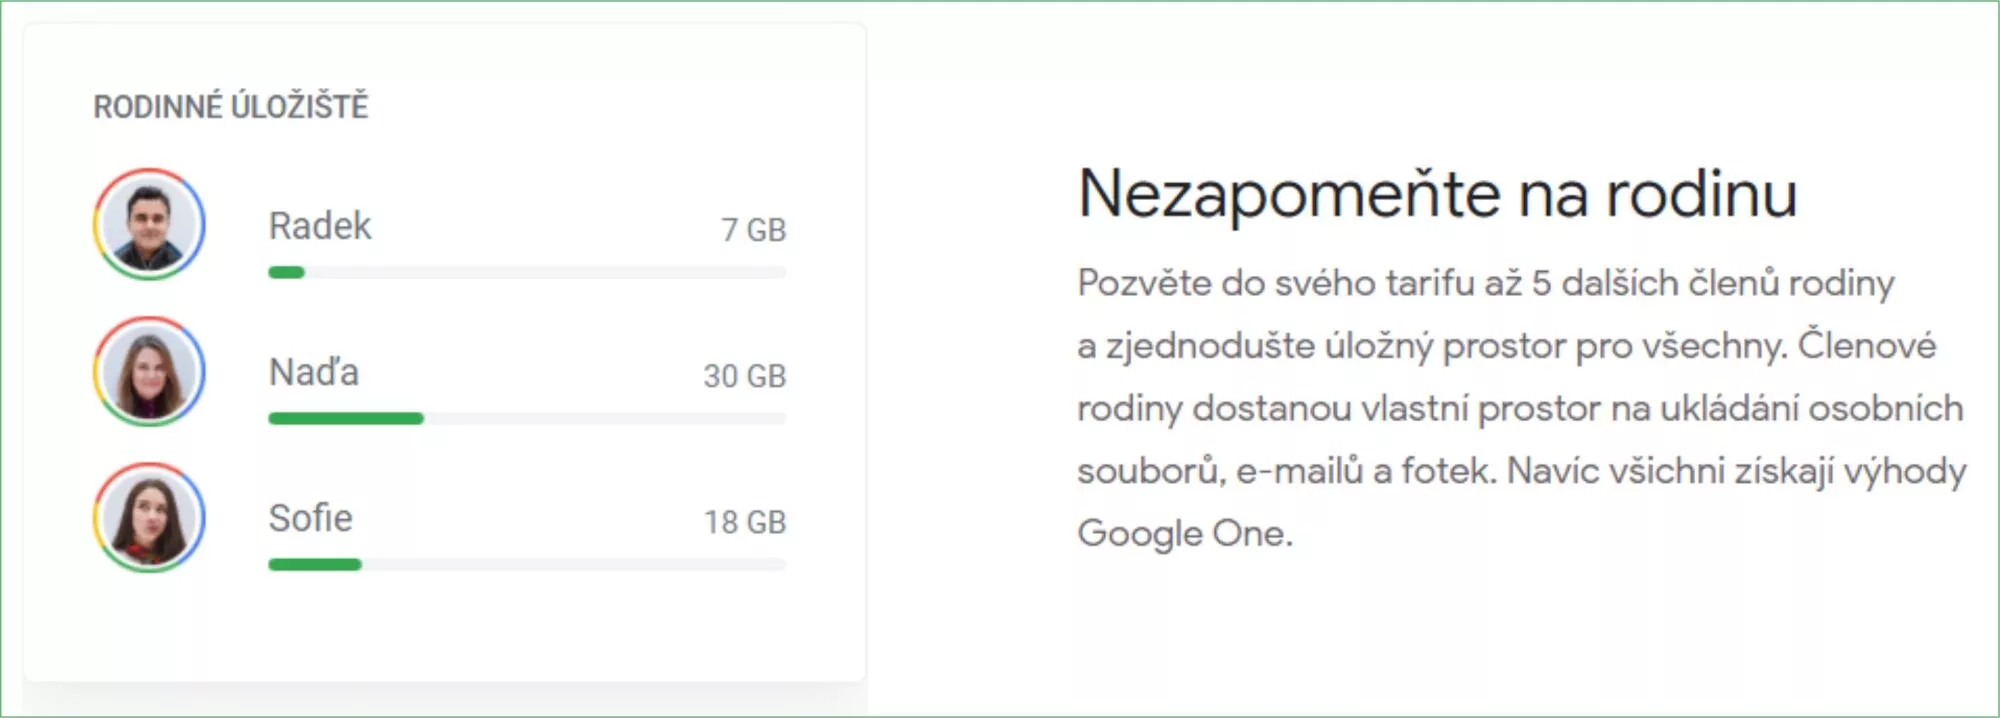Click Radek's profile avatar
This screenshot has height=718, width=2000.
pos(149,224)
